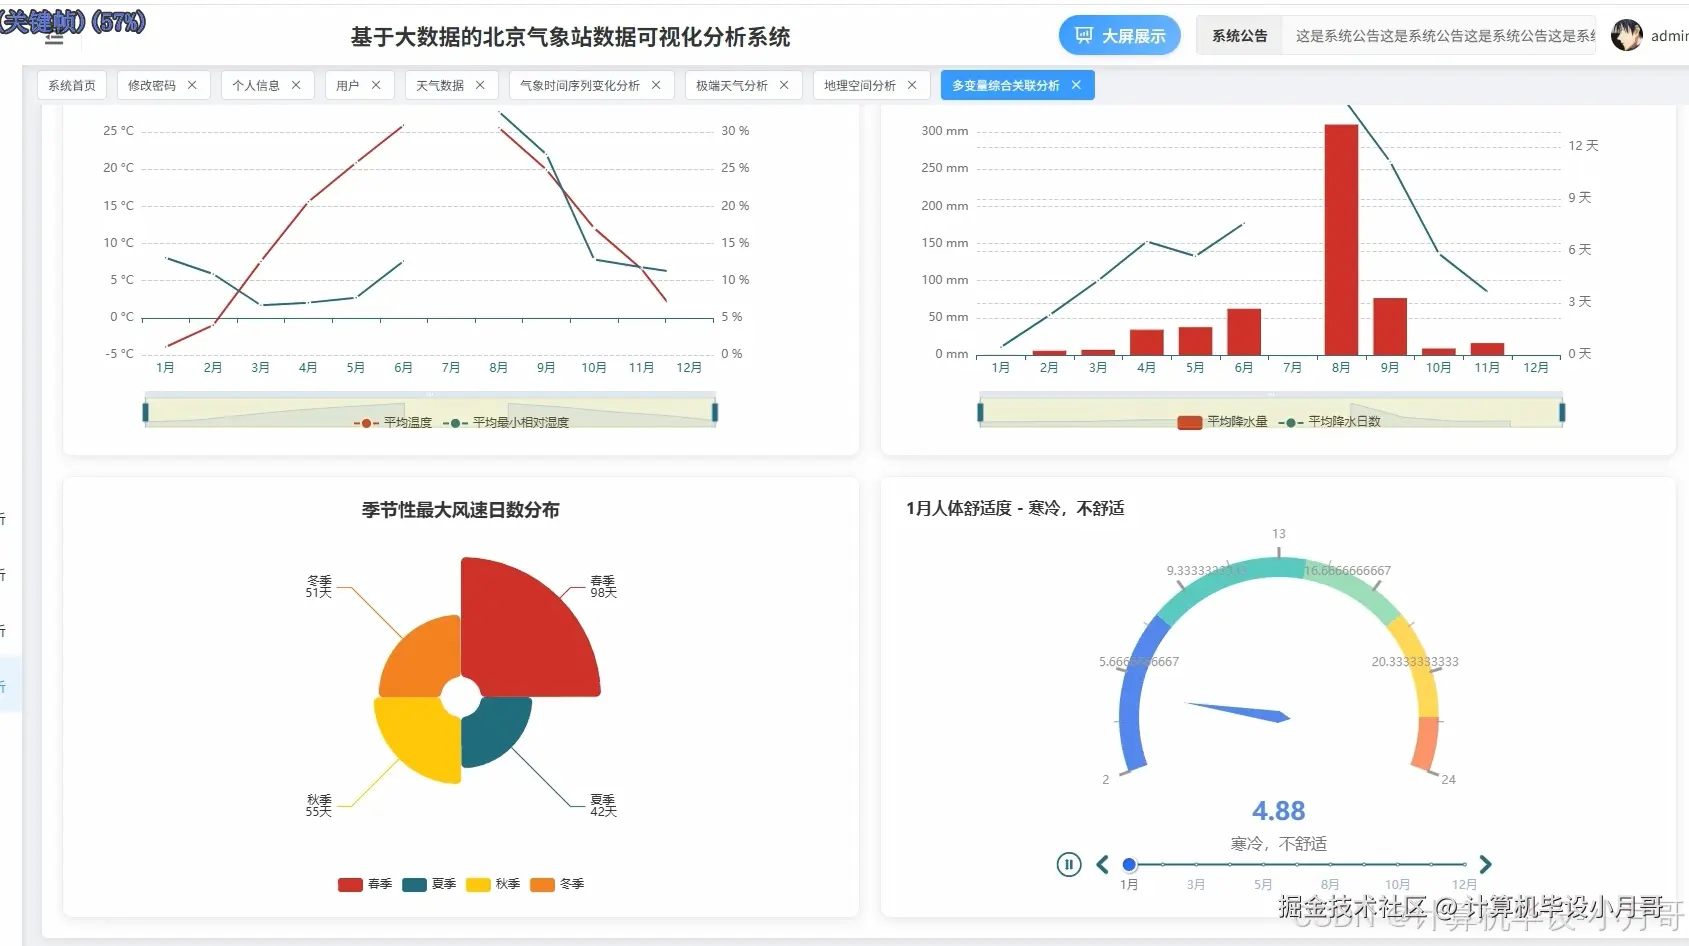Close the active 多变量综合关联分析 tab
This screenshot has height=946, width=1689.
tap(1076, 85)
